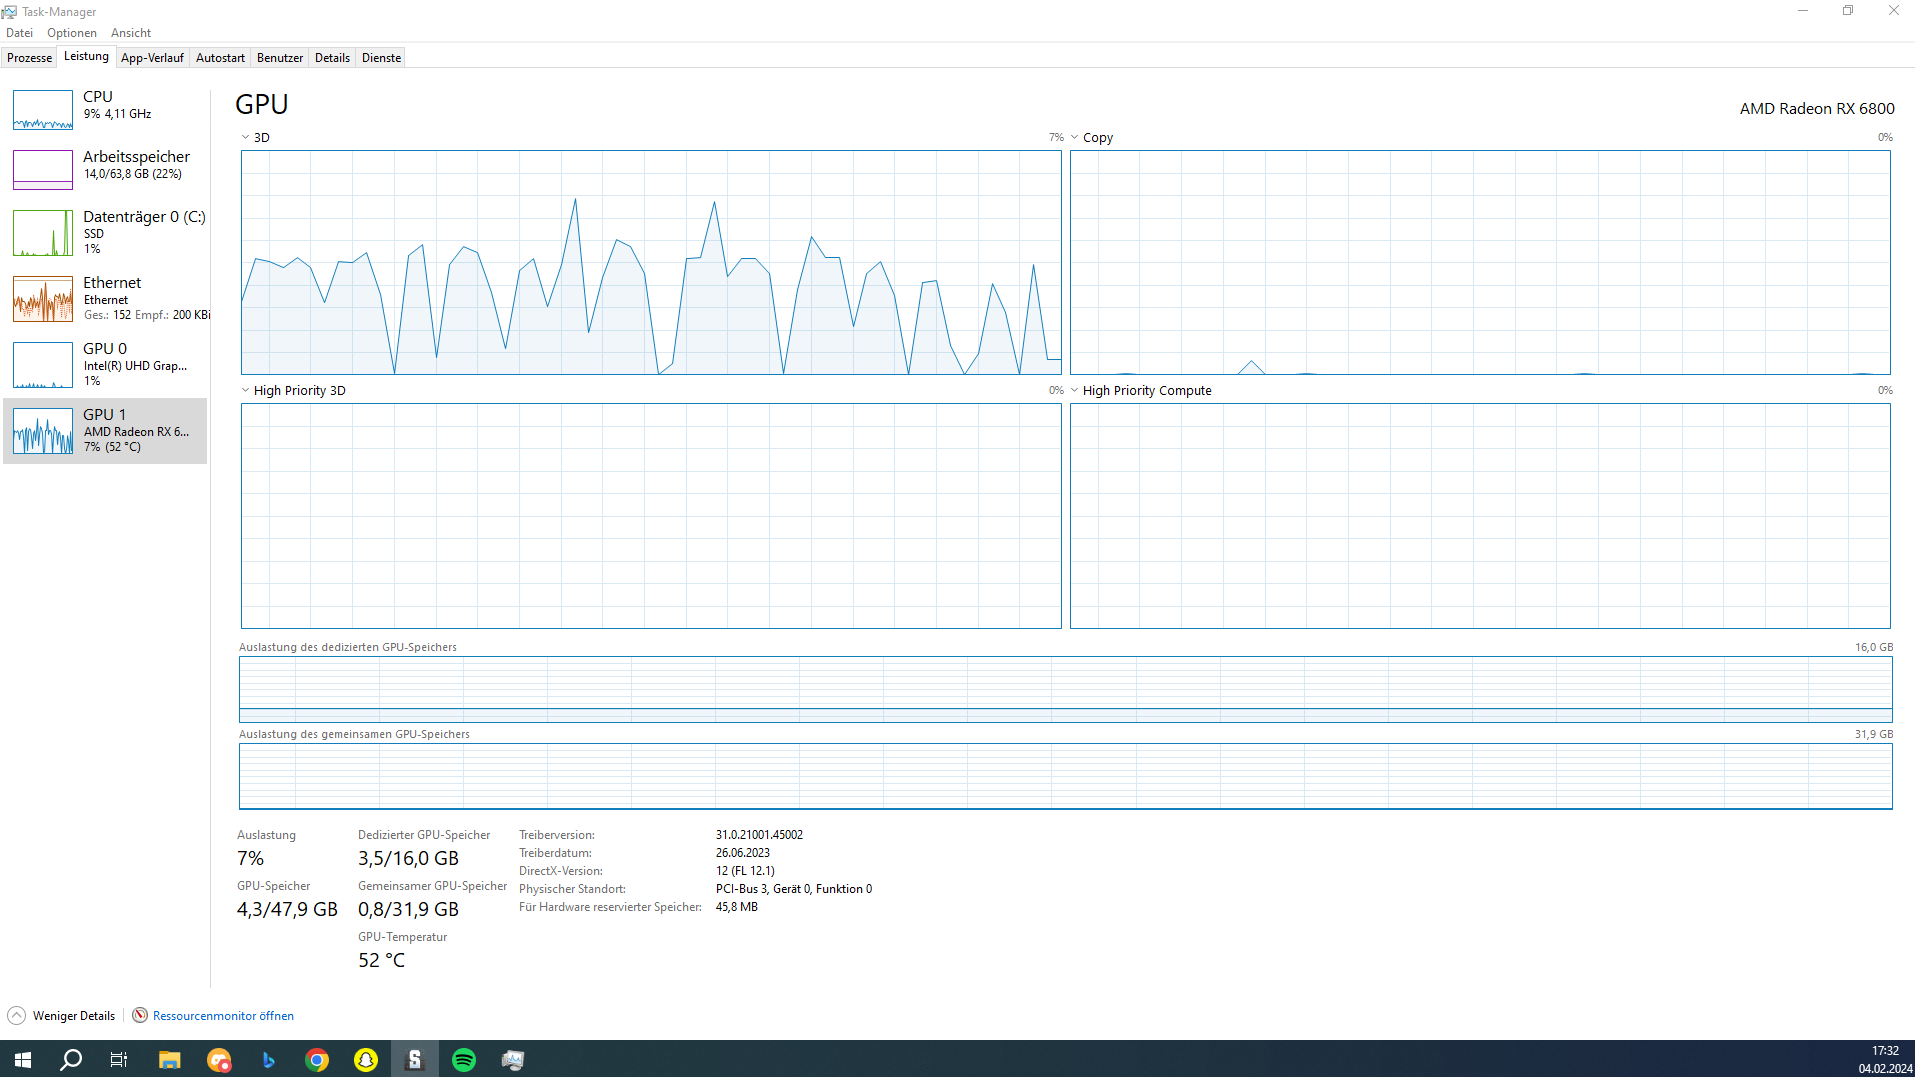
Task: Open the orange app icon left of Bing
Action: (x=218, y=1059)
